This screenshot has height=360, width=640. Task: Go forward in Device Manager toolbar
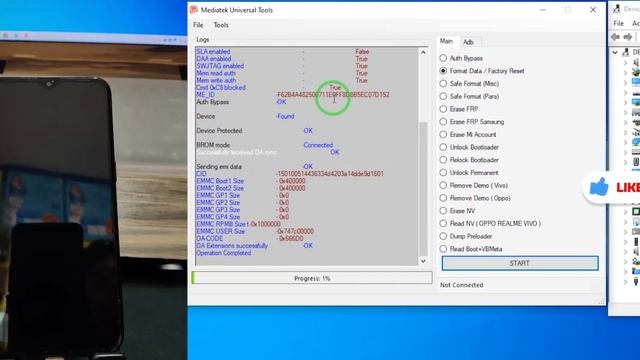pyautogui.click(x=628, y=37)
